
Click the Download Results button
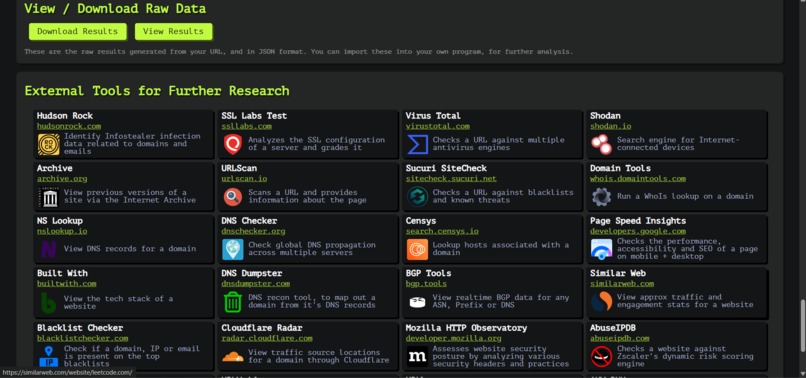[x=77, y=31]
